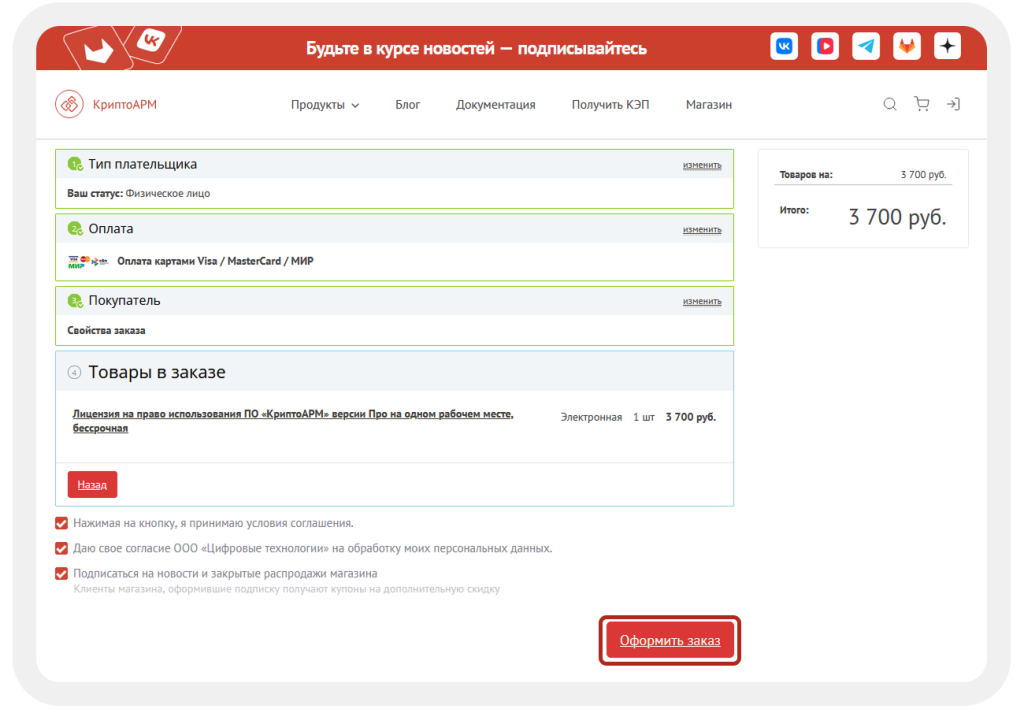The height and width of the screenshot is (709, 1024).
Task: Click изменить next to Оплата section
Action: coord(701,228)
